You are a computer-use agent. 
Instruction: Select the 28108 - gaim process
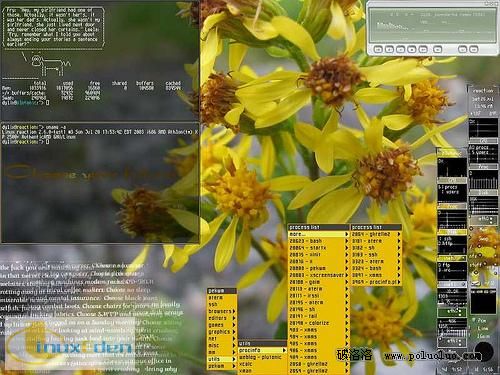click(x=318, y=282)
